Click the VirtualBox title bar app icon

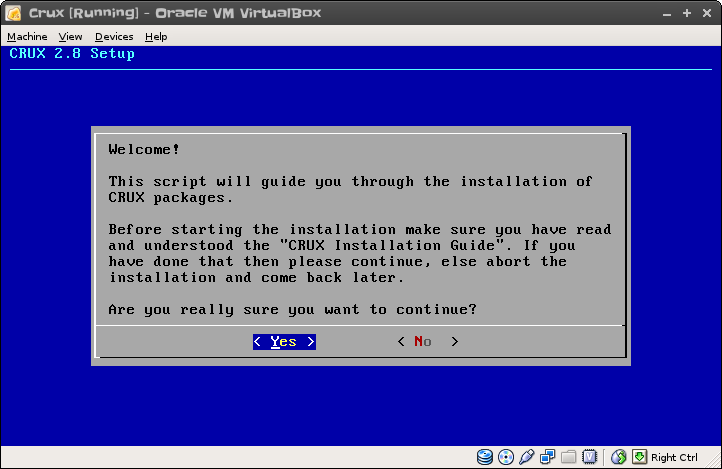(13, 13)
